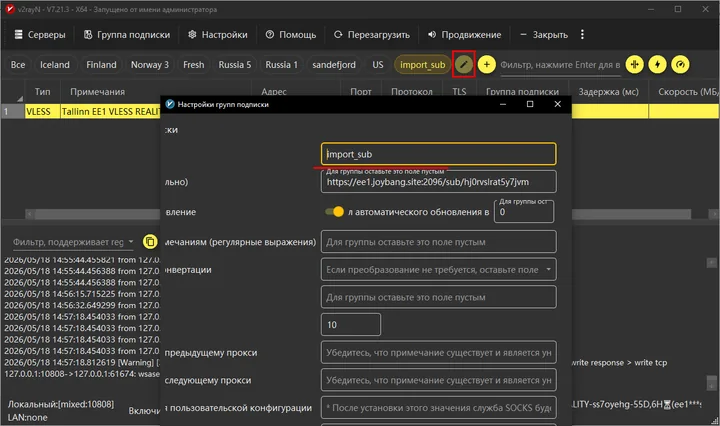Click the pencil edit subscription icon
Viewport: 720px width, 426px height.
click(x=464, y=64)
